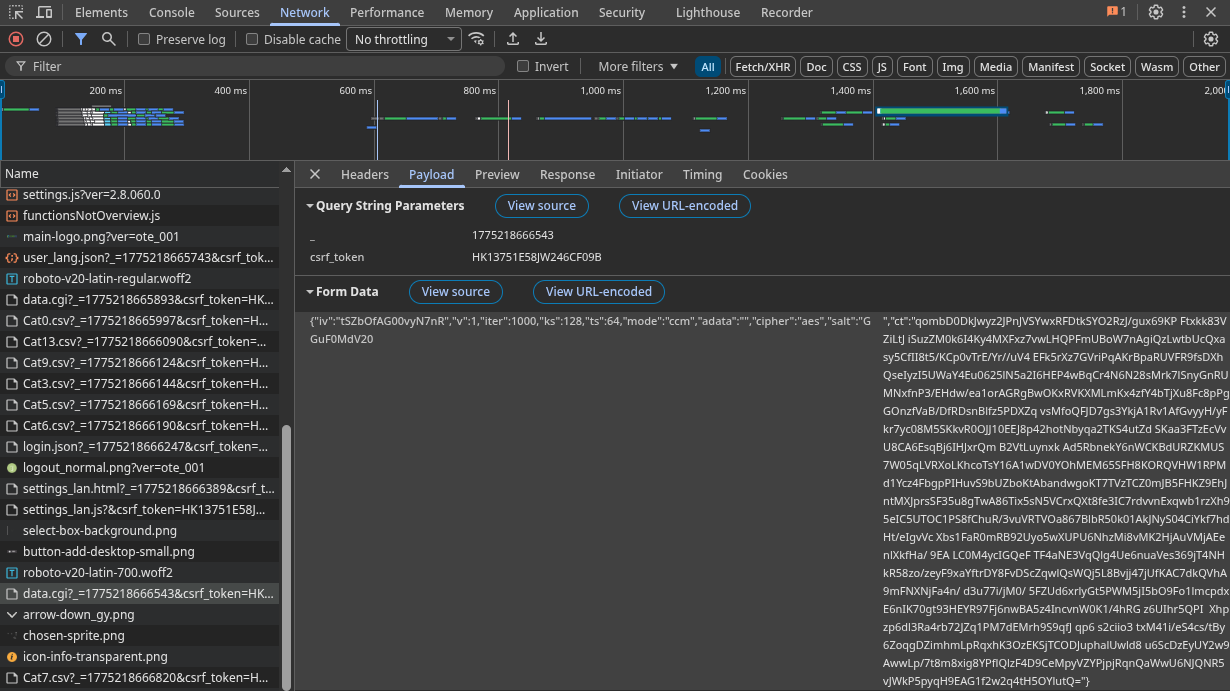The width and height of the screenshot is (1230, 691).
Task: Open the No throttling dropdown
Action: (x=404, y=39)
